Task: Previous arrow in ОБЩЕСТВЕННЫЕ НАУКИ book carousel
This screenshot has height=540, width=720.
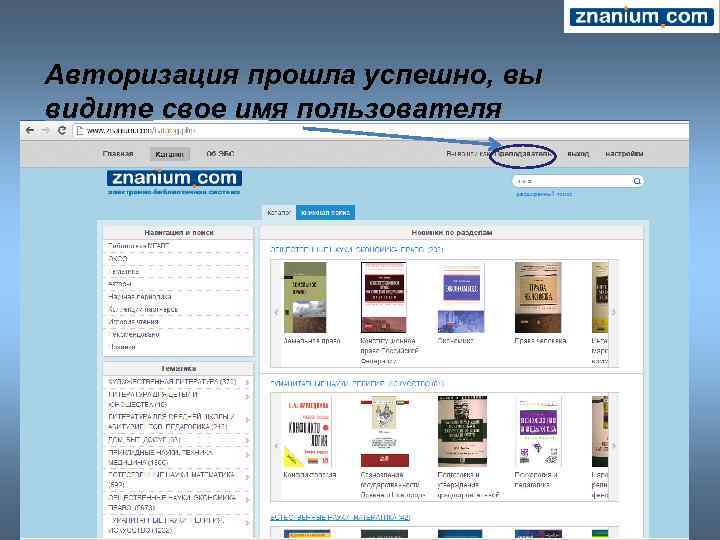Action: (x=276, y=312)
